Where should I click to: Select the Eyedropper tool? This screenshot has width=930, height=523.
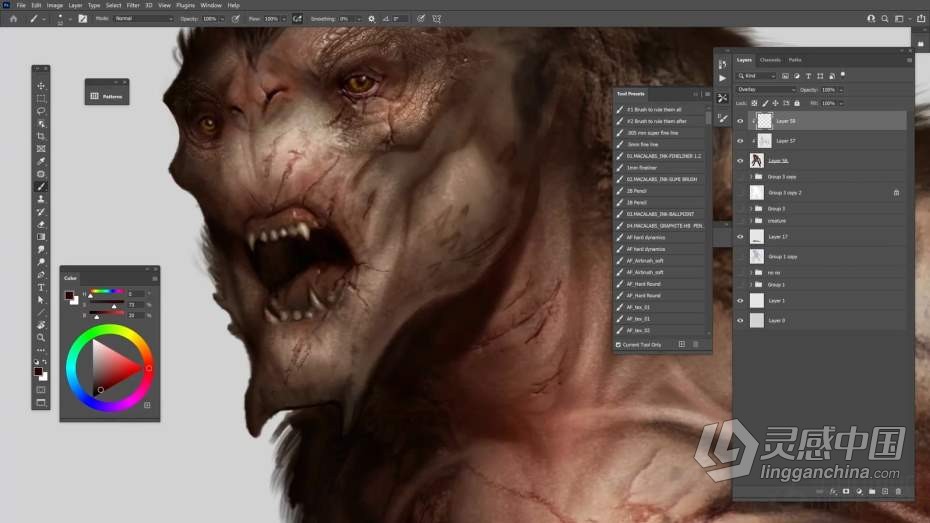pos(41,161)
